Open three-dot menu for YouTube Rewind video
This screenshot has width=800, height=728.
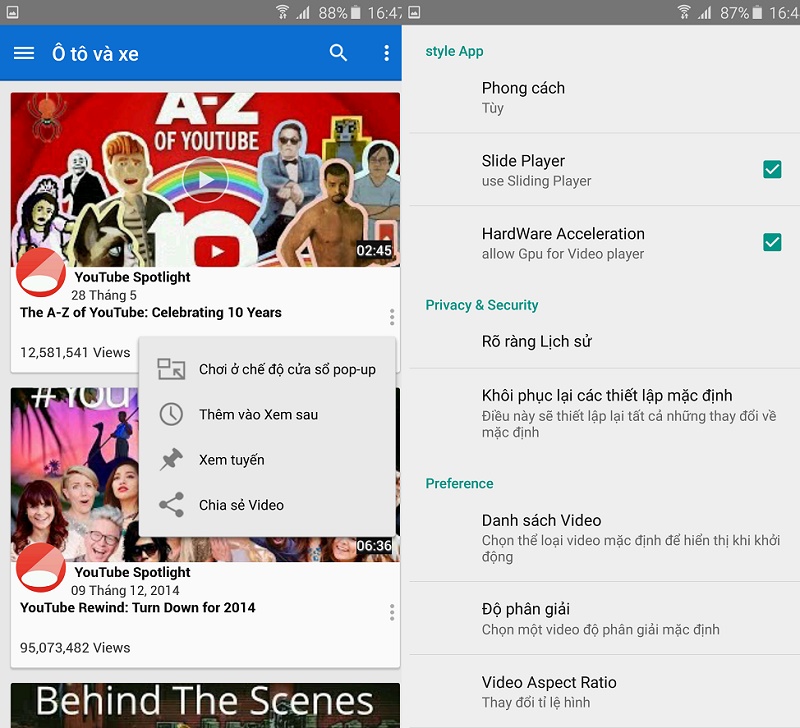[x=392, y=612]
